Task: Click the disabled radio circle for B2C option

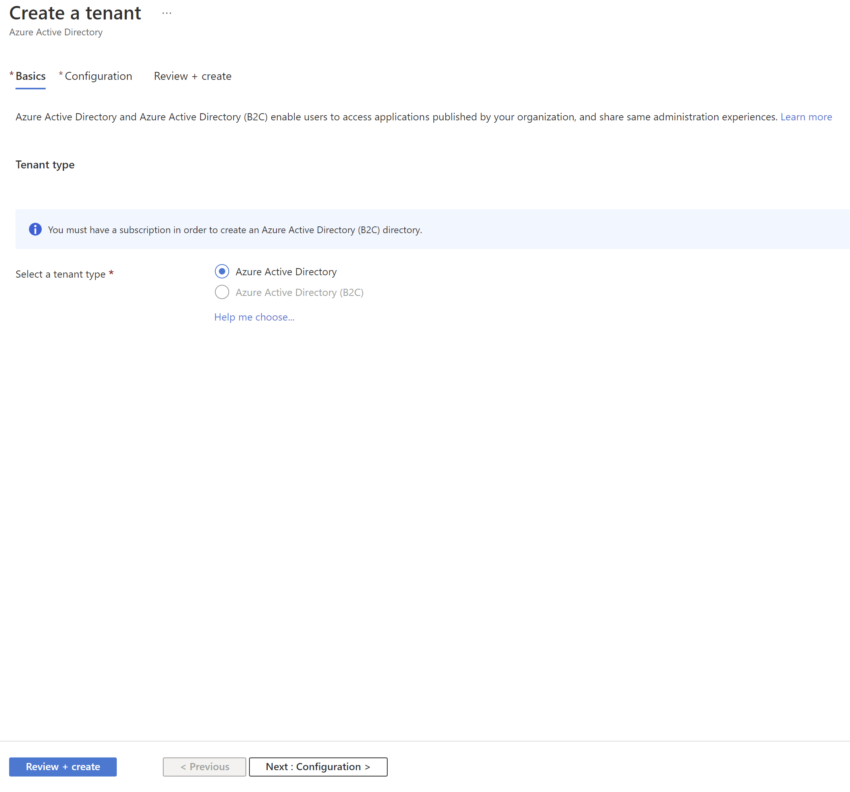Action: (x=221, y=292)
